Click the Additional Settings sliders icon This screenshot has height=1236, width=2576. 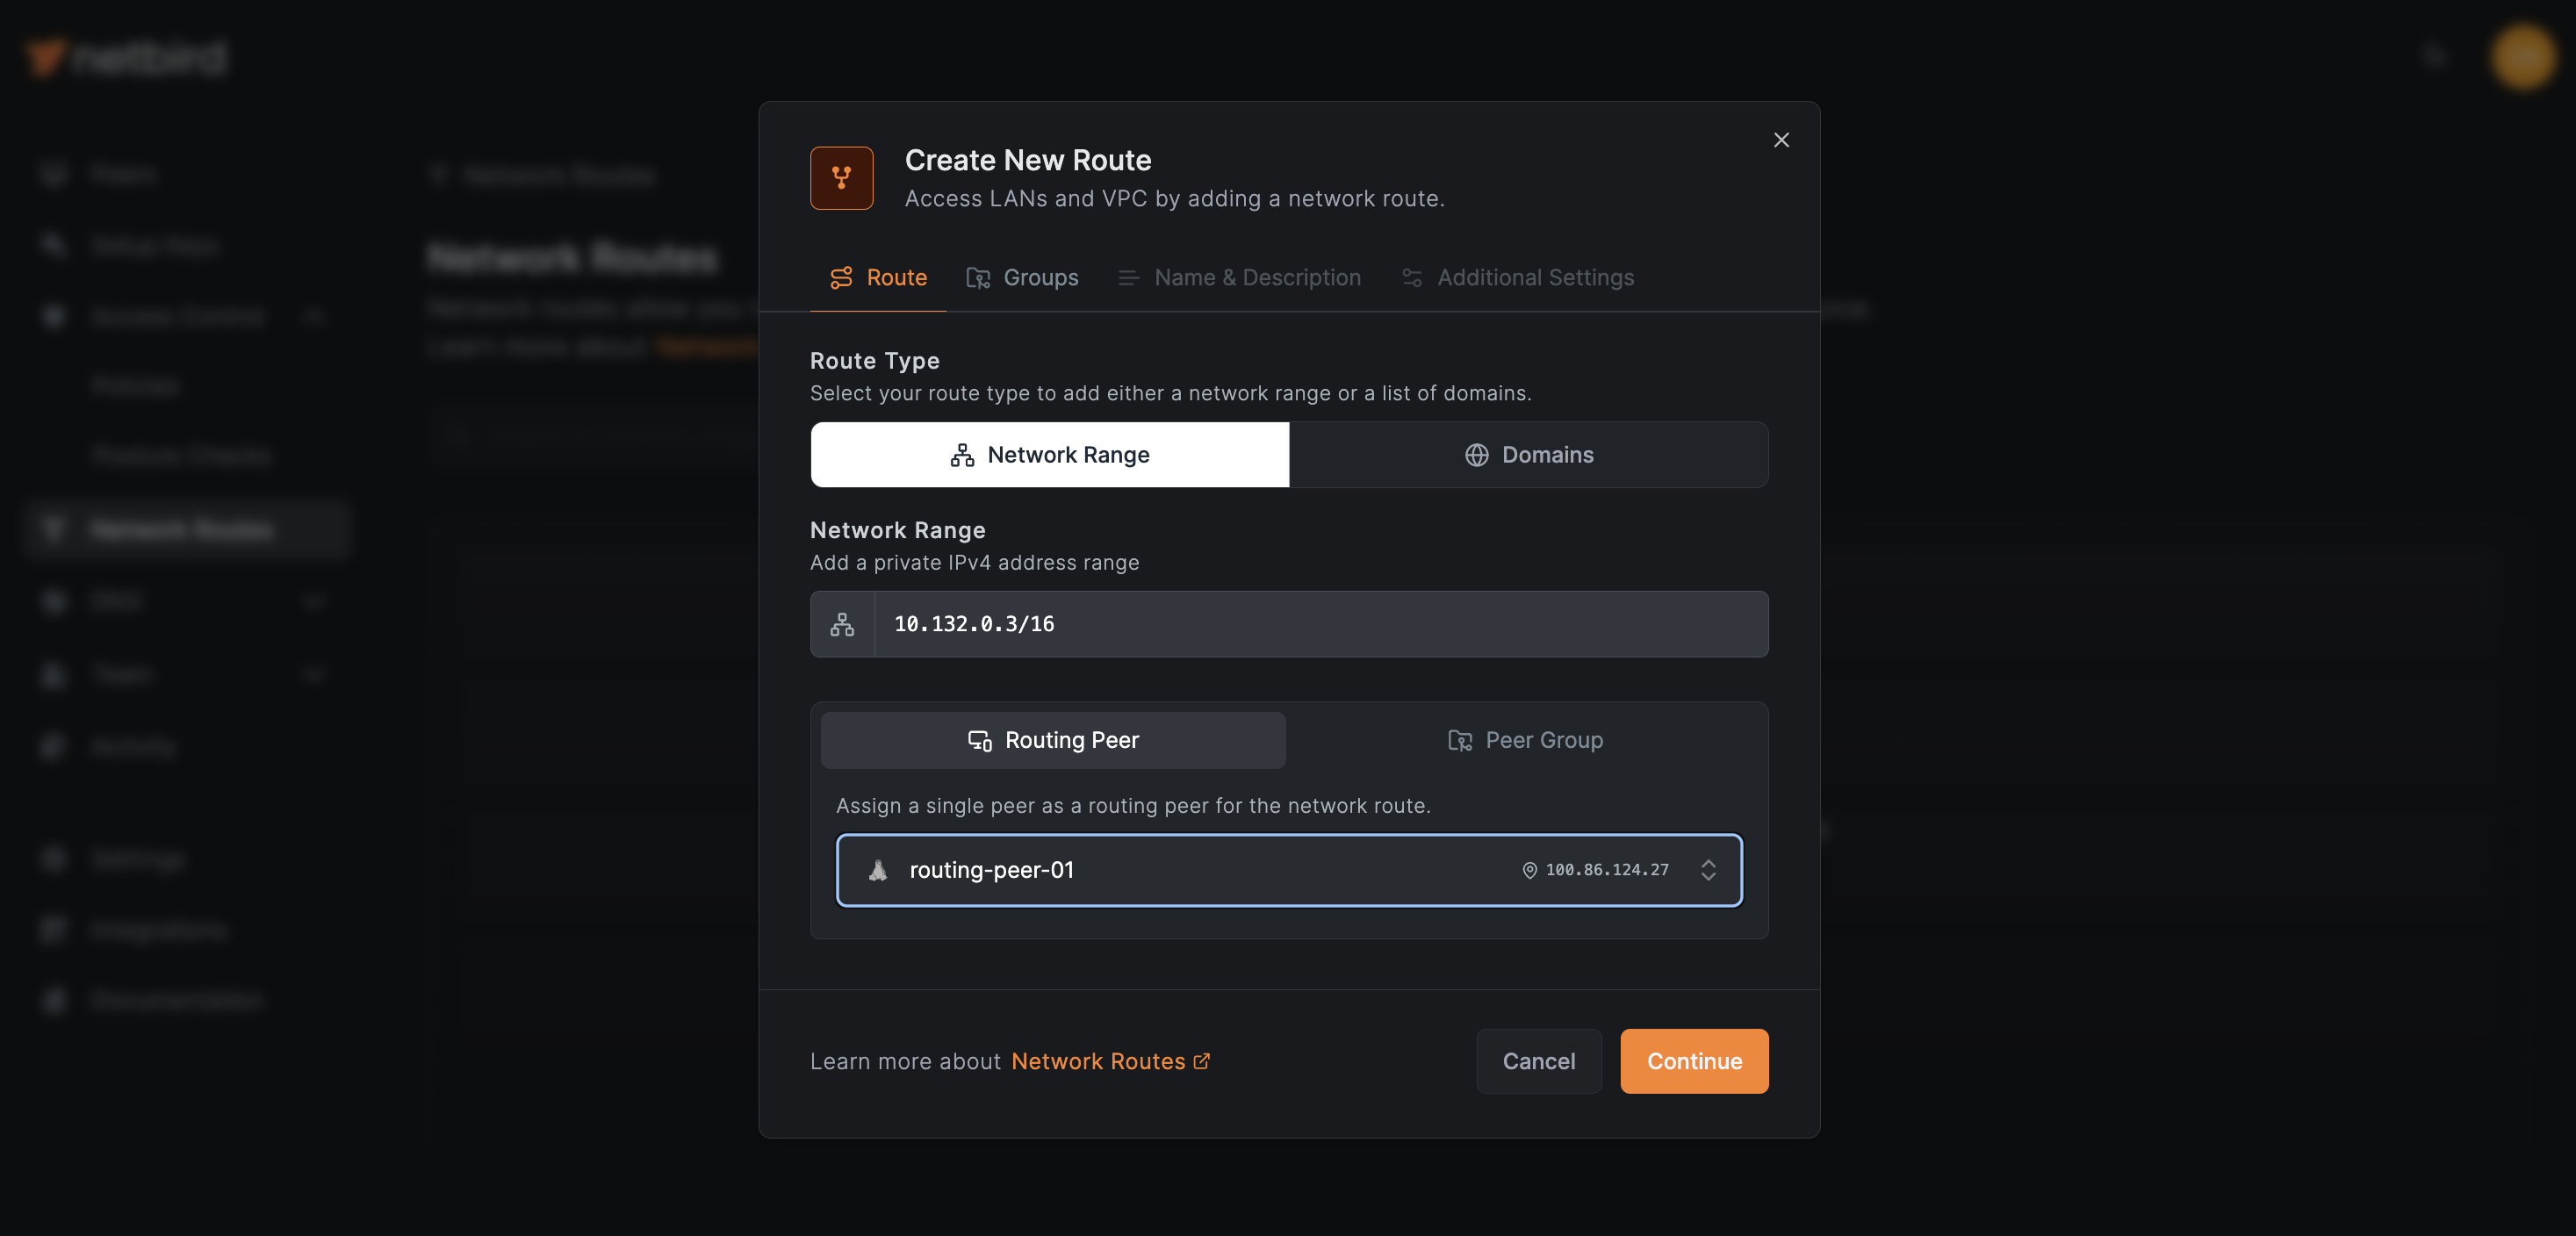[1412, 278]
